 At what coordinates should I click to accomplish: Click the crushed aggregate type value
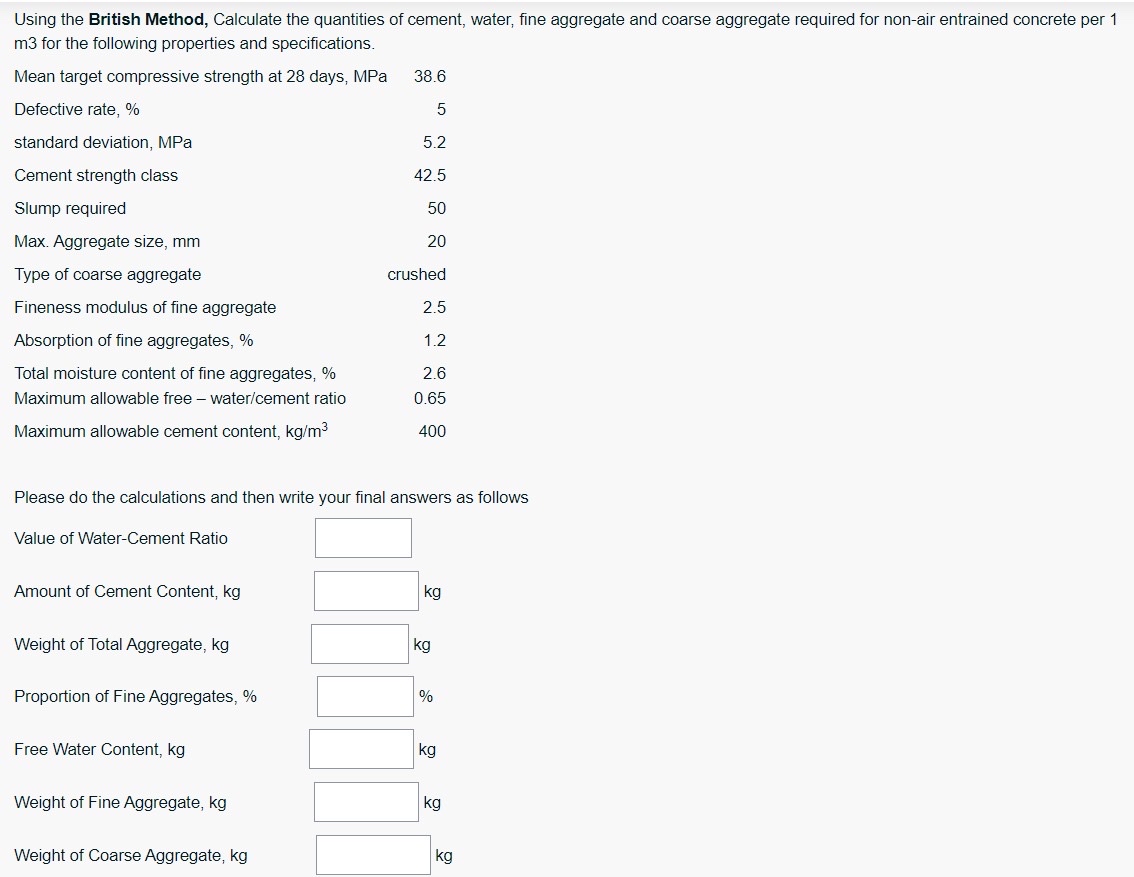tap(416, 274)
